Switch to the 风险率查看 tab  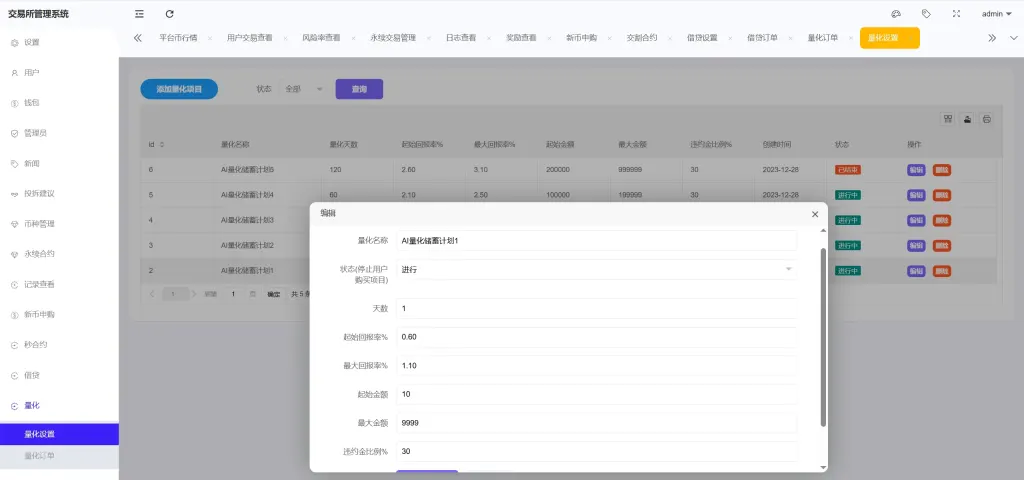321,38
